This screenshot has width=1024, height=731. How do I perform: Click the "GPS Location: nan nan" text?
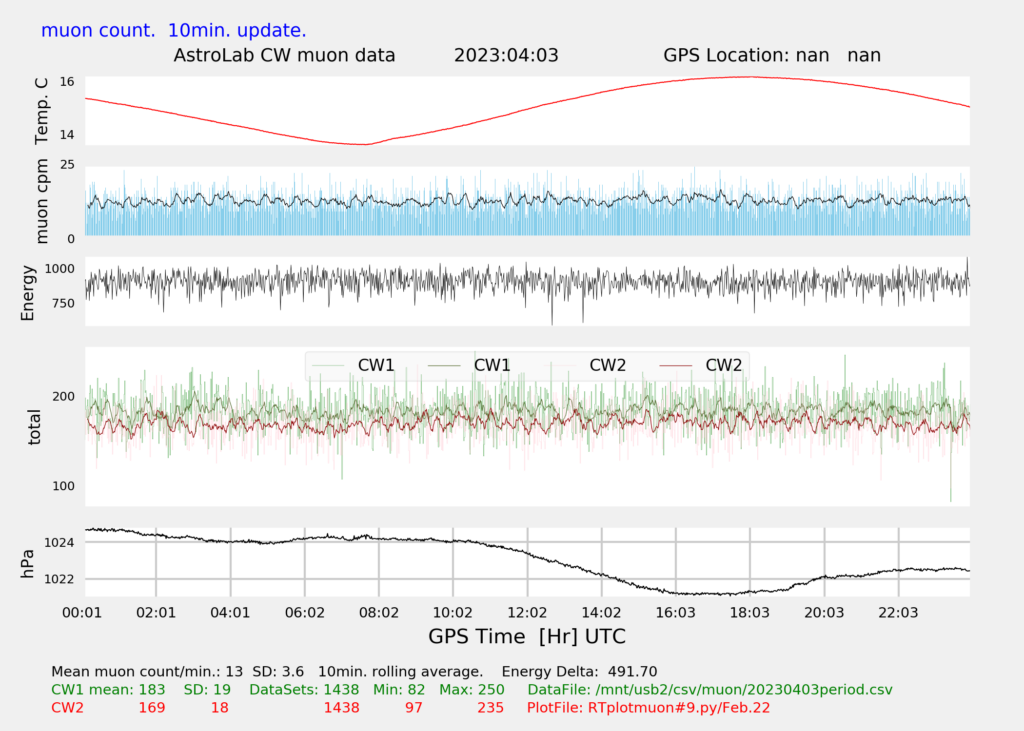point(772,55)
